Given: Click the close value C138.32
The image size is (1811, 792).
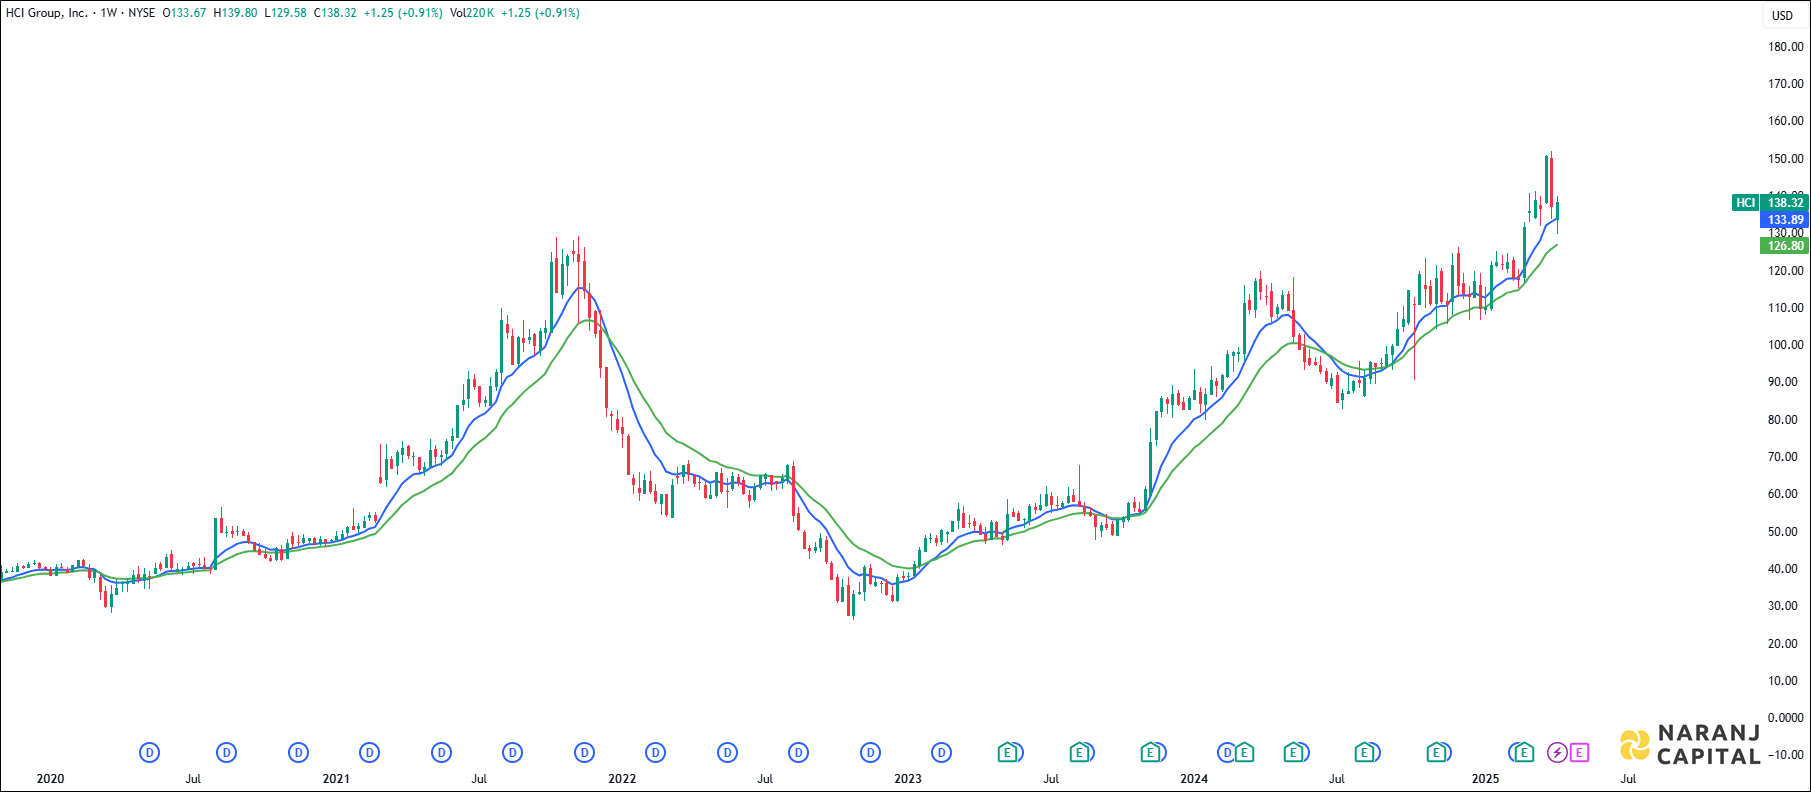Looking at the screenshot, I should tap(335, 13).
